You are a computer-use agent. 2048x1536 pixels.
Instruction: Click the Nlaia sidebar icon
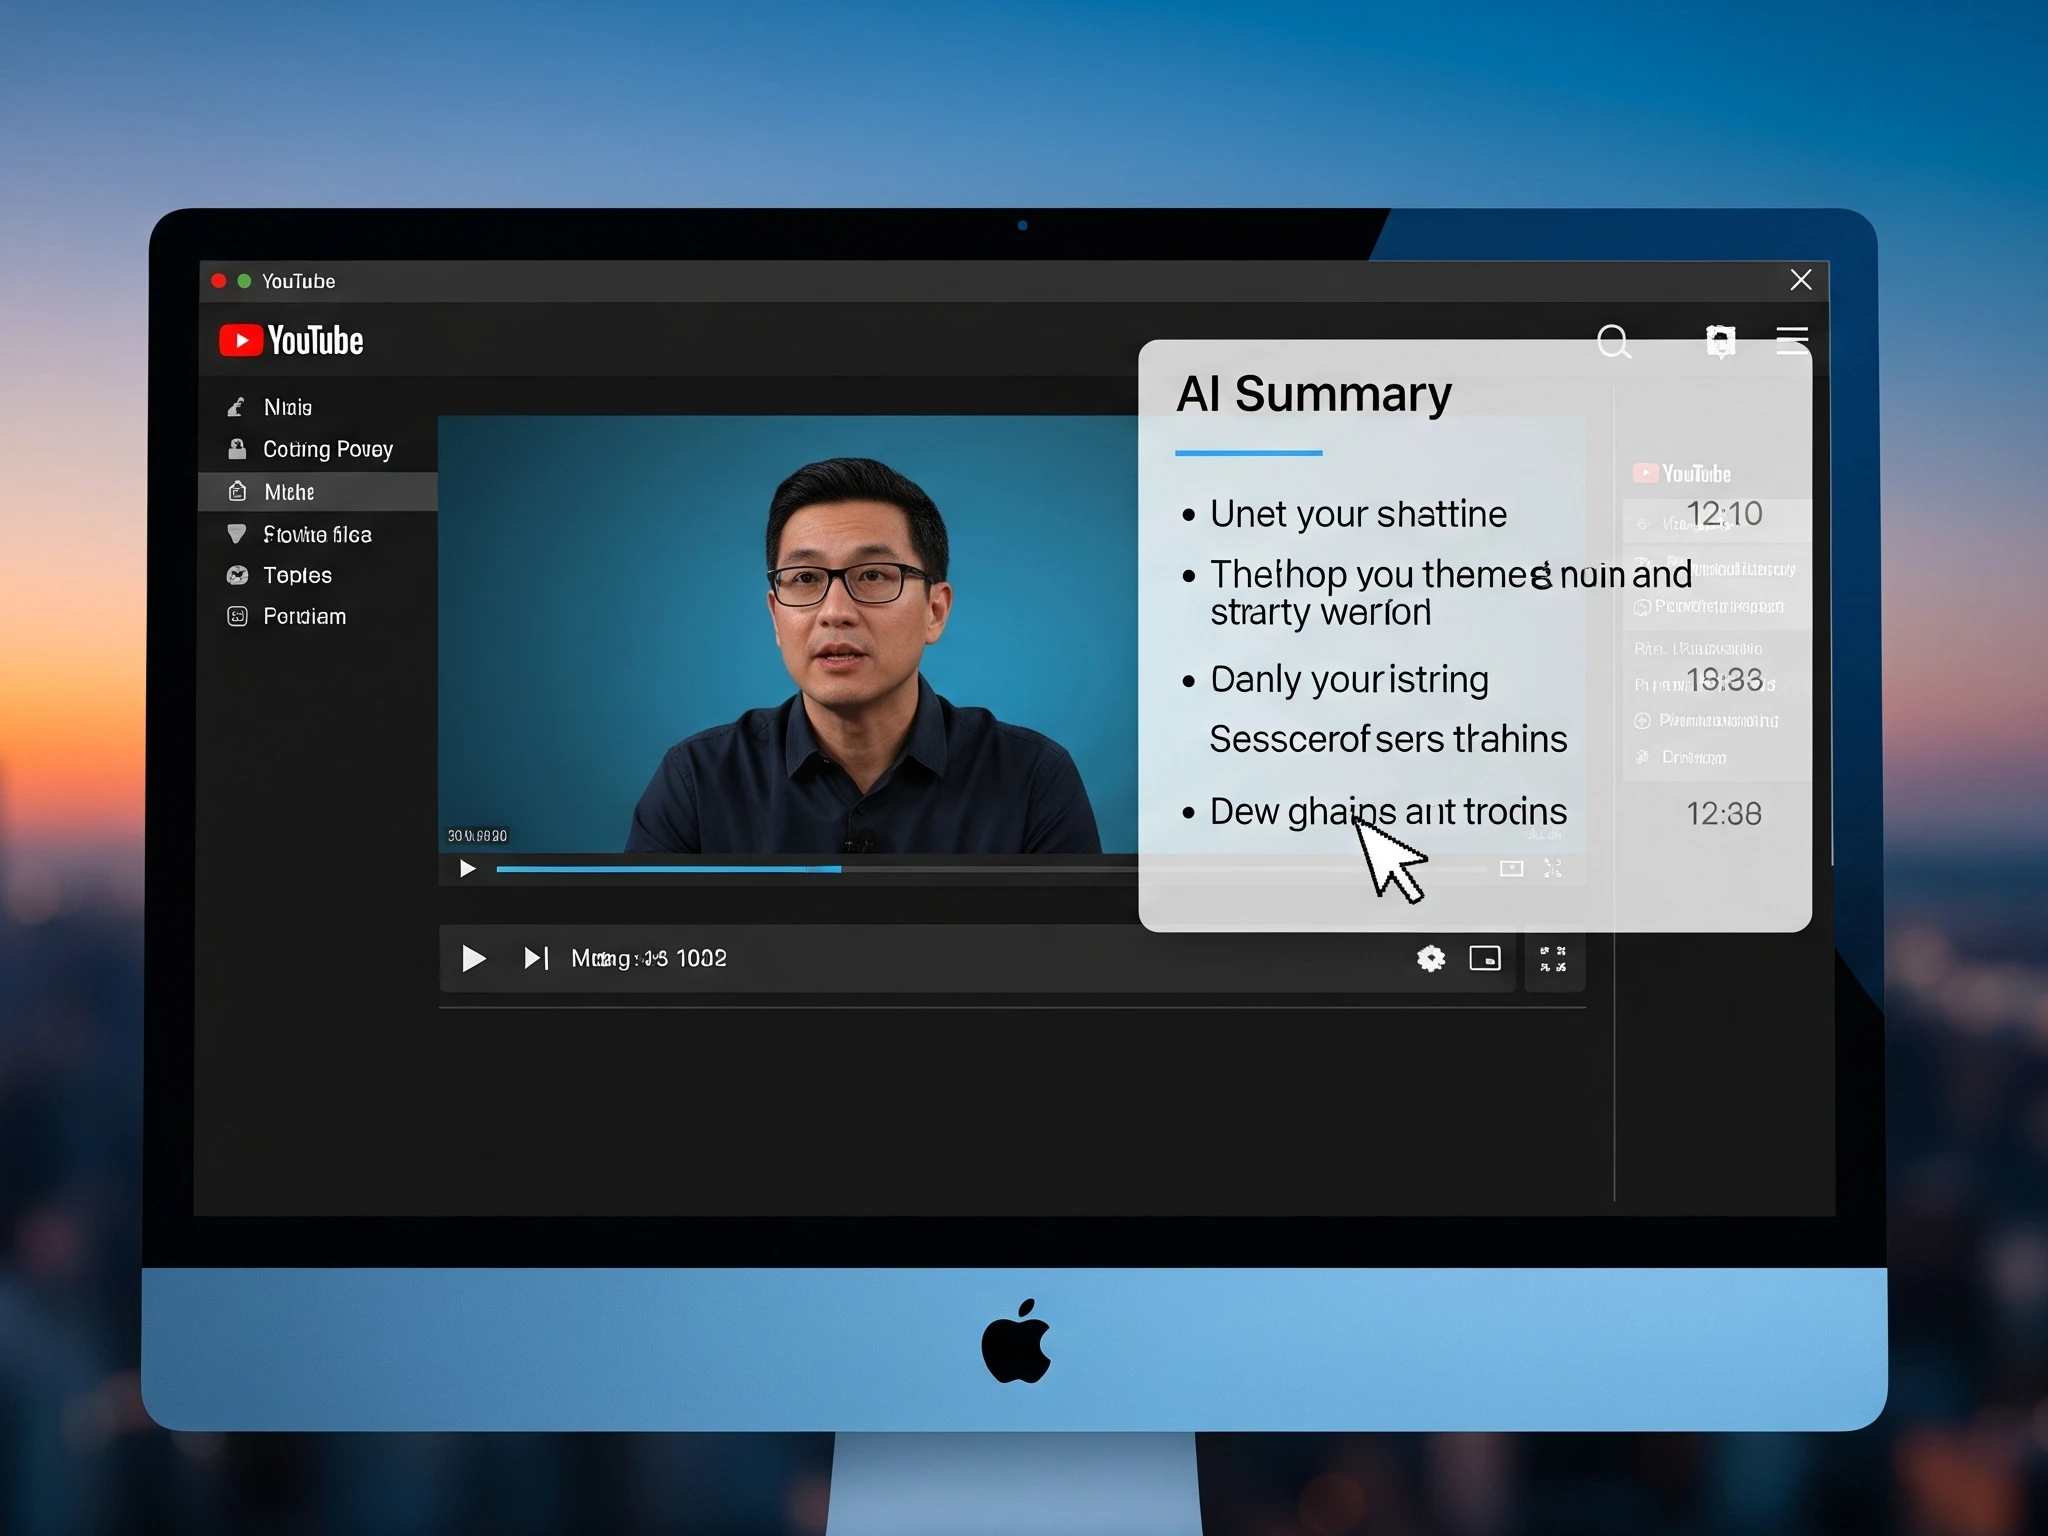coord(236,407)
